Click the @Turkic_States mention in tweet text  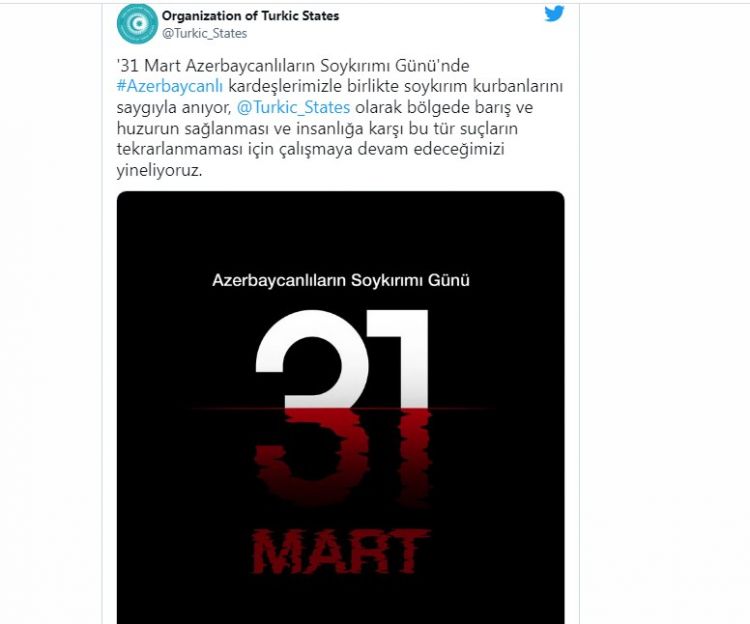pyautogui.click(x=293, y=107)
